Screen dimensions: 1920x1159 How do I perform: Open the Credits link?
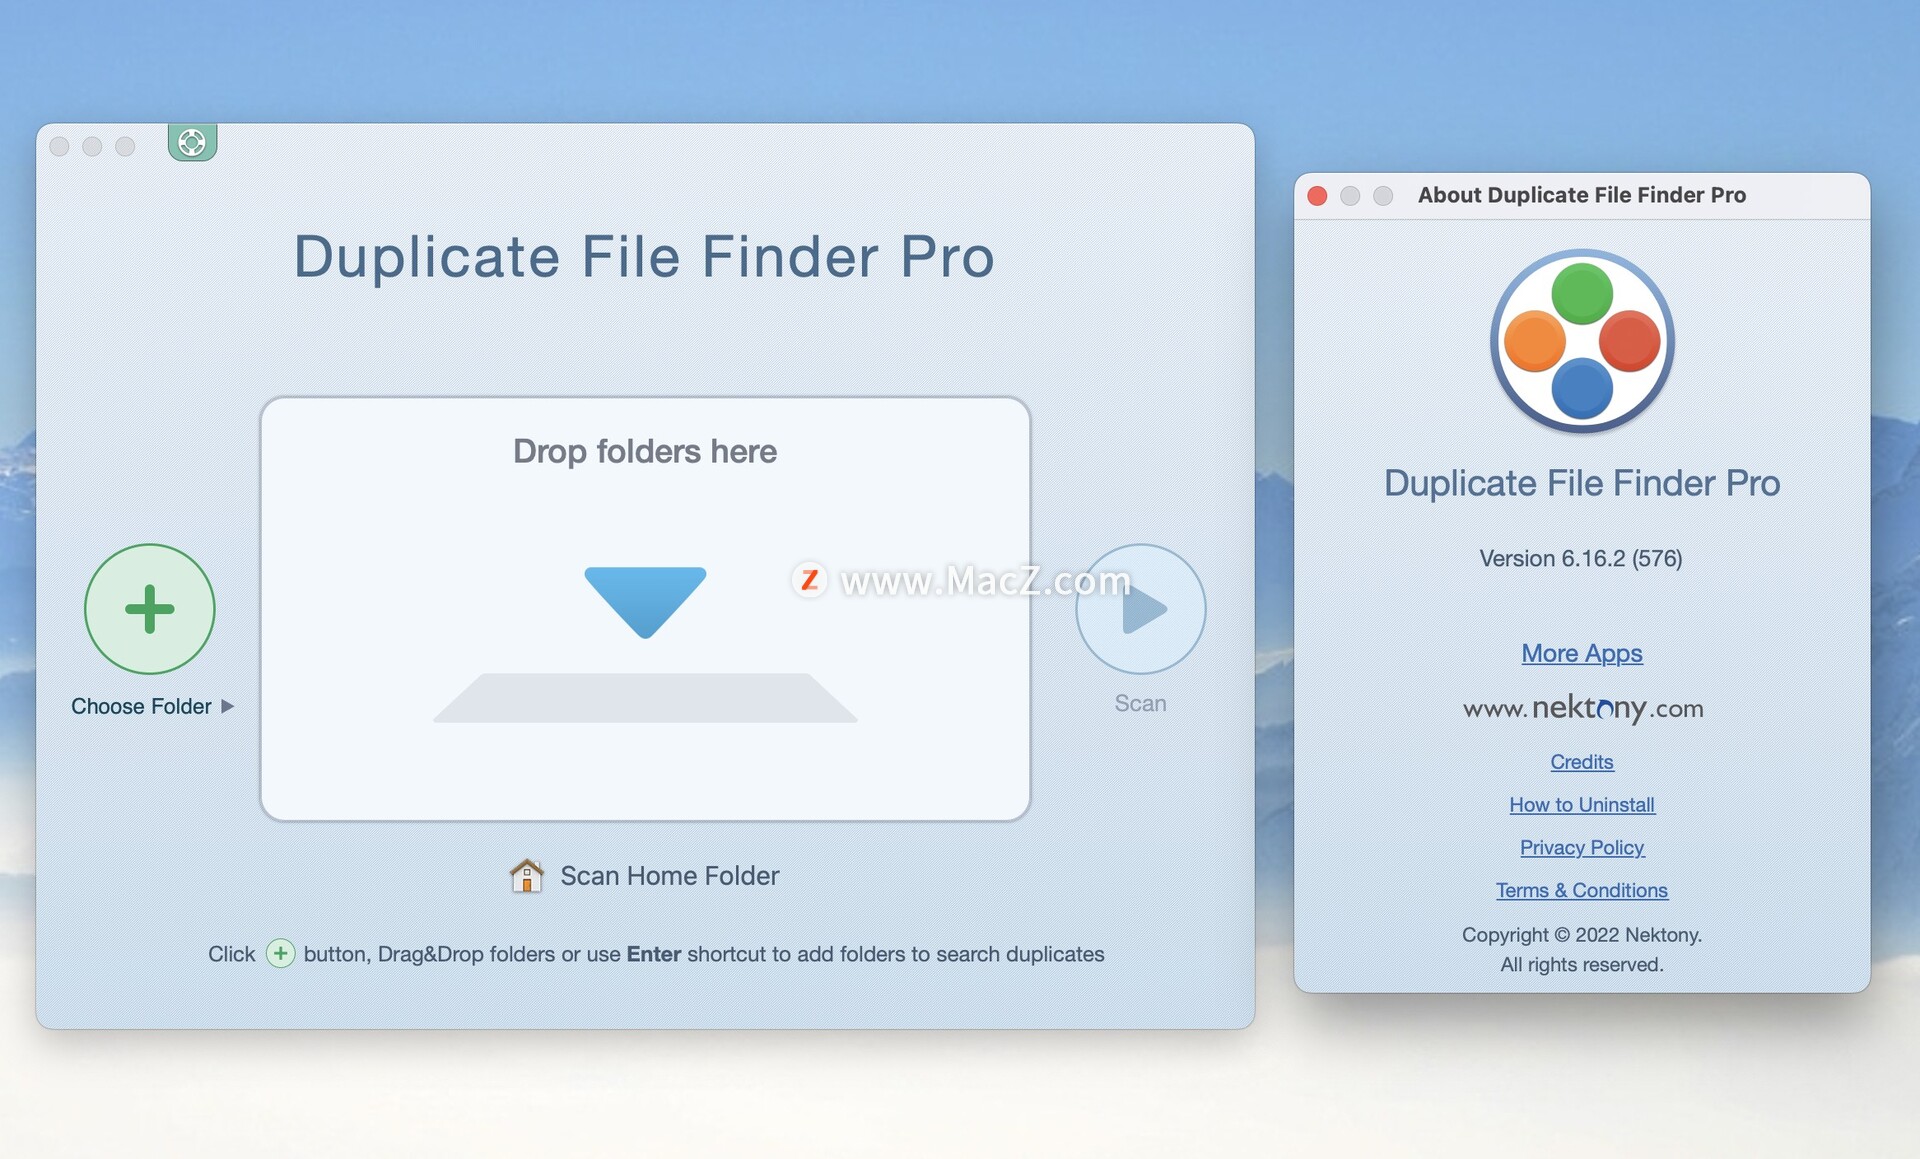point(1581,761)
